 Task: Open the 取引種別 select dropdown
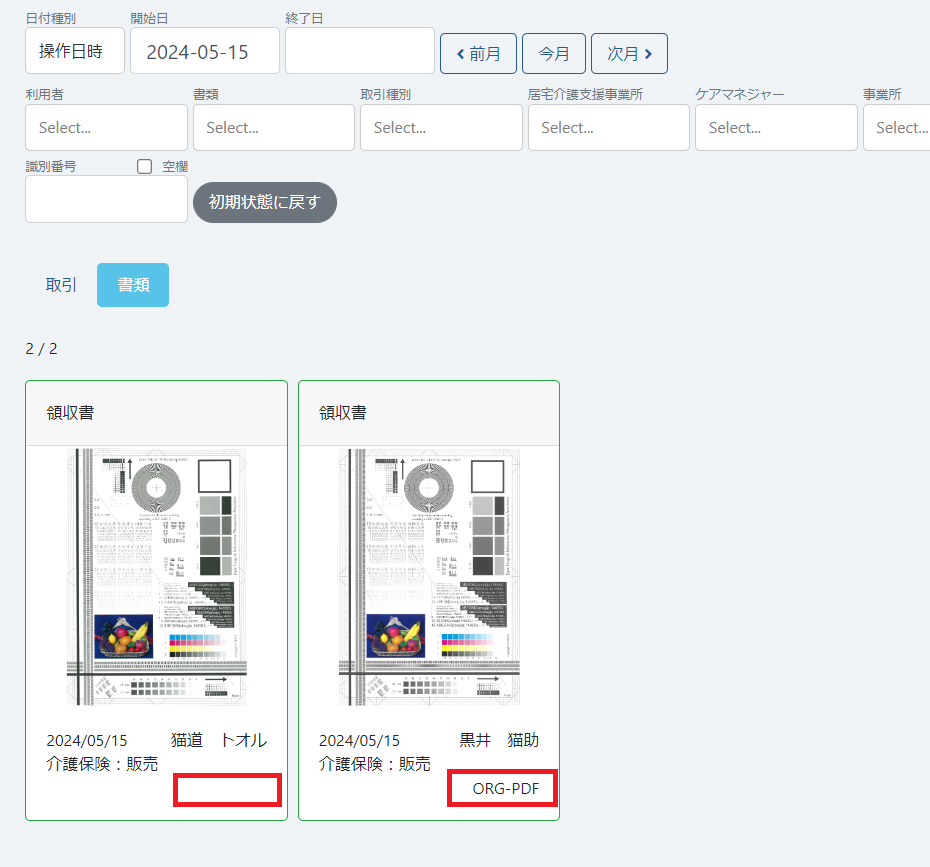(x=441, y=128)
